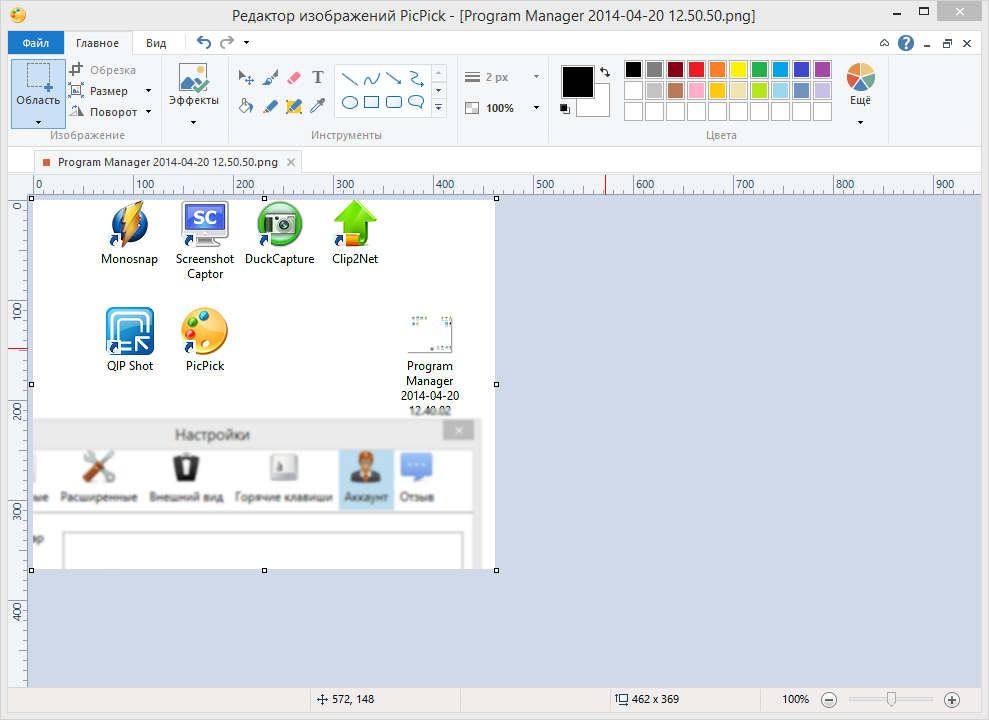This screenshot has width=989, height=720.
Task: Choose the arrow line shape
Action: tap(394, 79)
